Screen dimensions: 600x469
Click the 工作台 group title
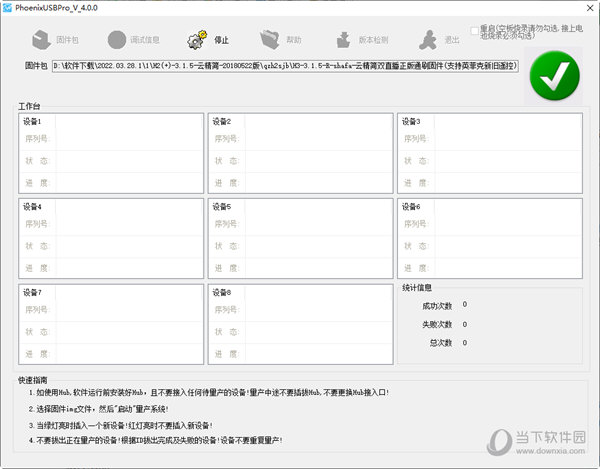[29, 106]
